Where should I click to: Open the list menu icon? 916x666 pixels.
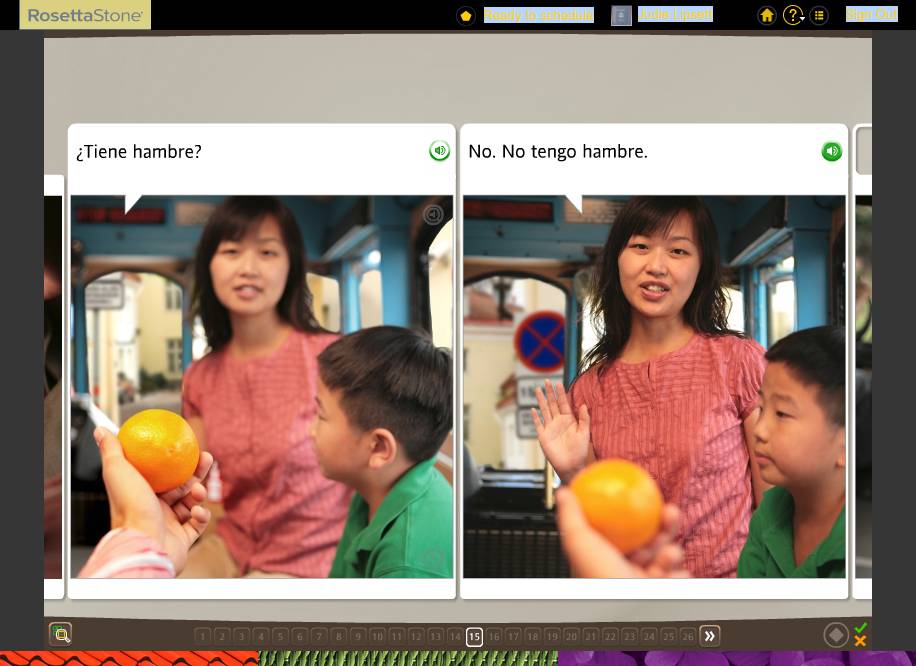coord(819,15)
